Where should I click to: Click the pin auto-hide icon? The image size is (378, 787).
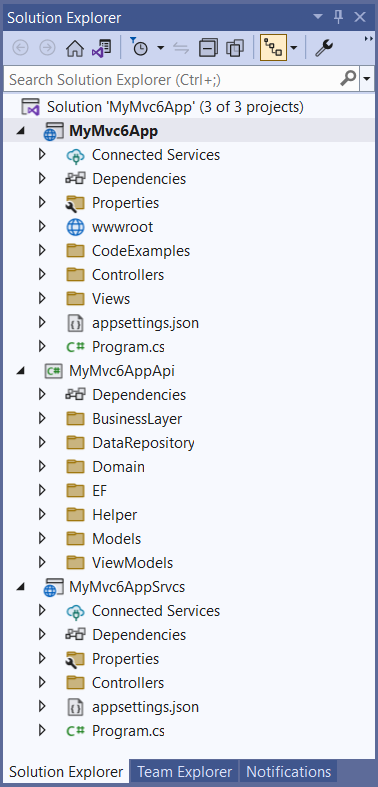(338, 18)
